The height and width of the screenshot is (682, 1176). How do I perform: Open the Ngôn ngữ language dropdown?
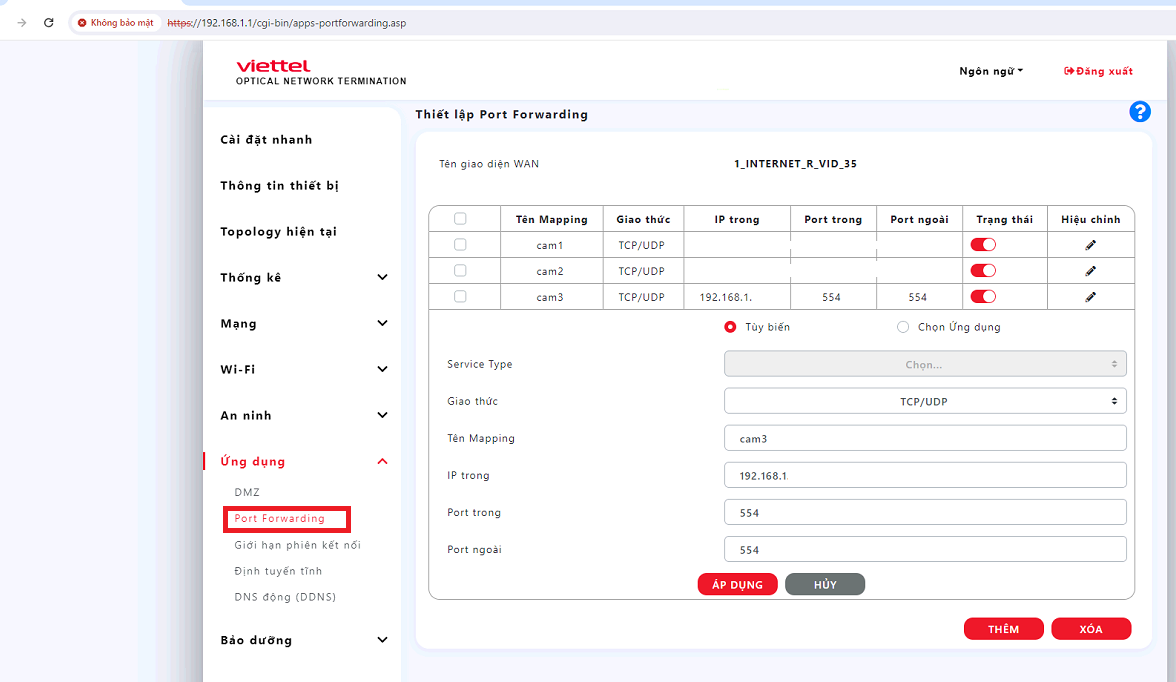991,71
